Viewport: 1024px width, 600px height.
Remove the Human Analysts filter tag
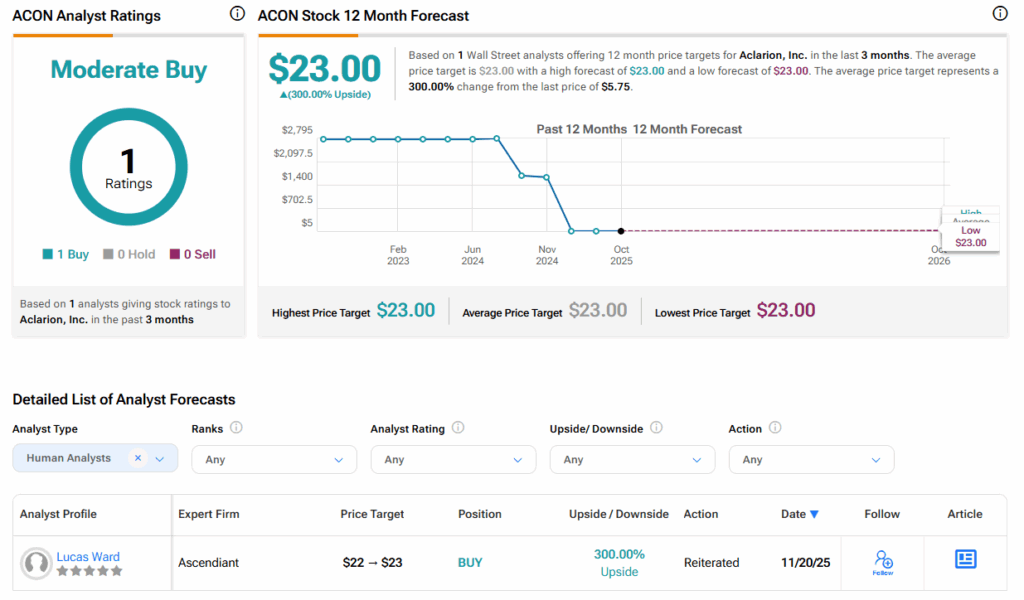[x=138, y=458]
